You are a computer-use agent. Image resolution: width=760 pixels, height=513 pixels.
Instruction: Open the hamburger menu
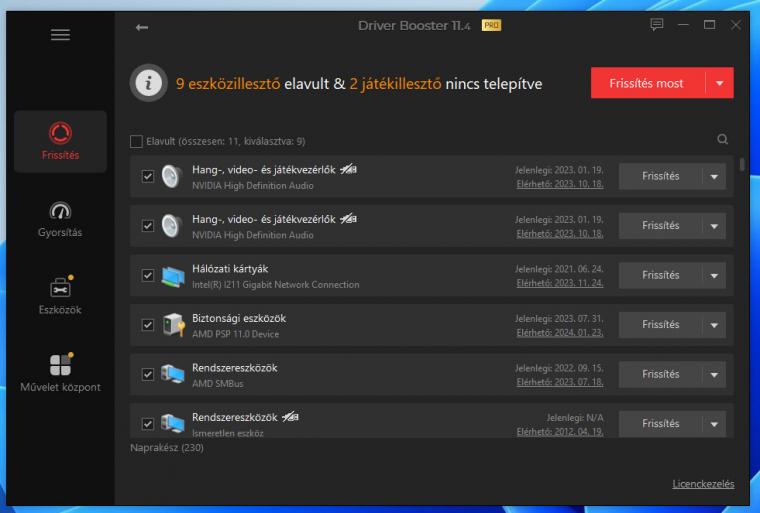60,35
